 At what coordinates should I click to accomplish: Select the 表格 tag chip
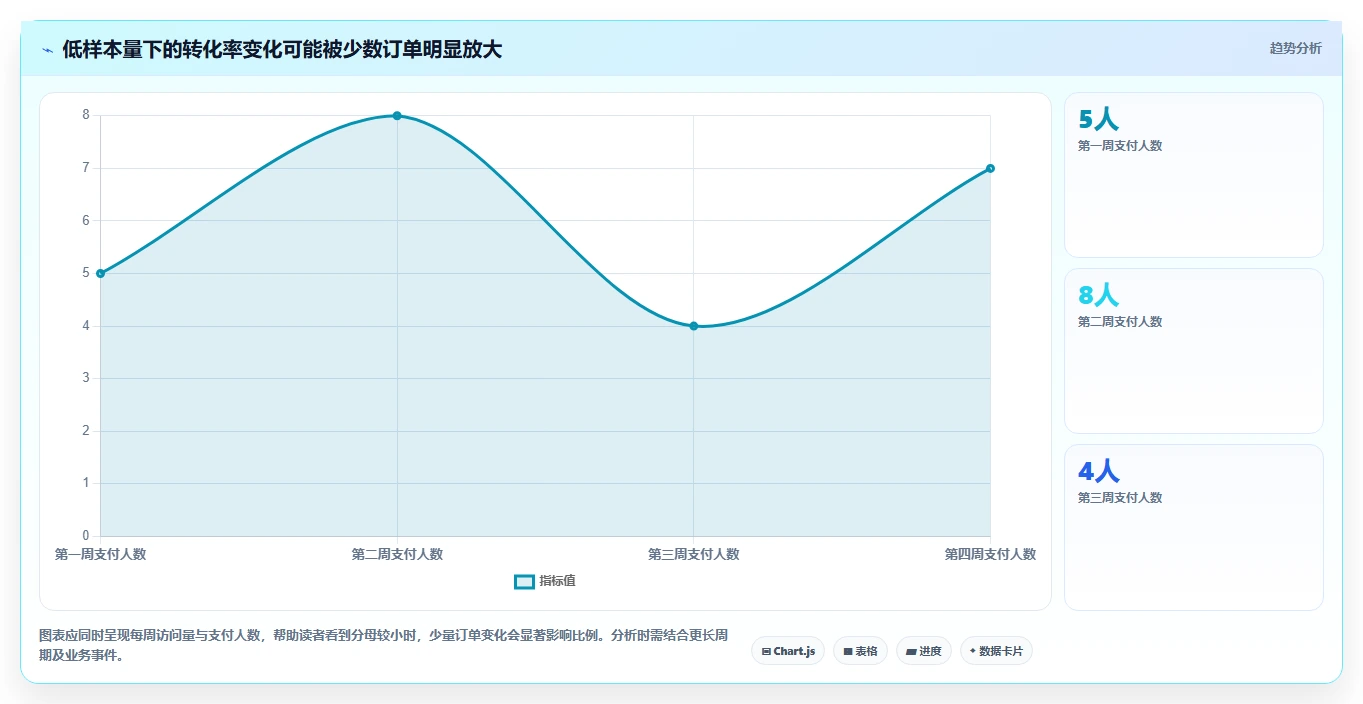[860, 651]
